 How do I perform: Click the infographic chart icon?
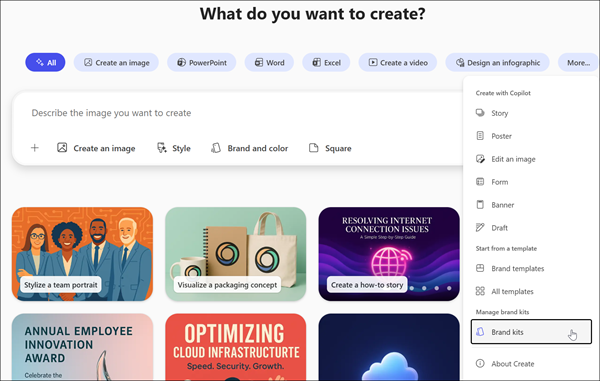click(x=460, y=62)
